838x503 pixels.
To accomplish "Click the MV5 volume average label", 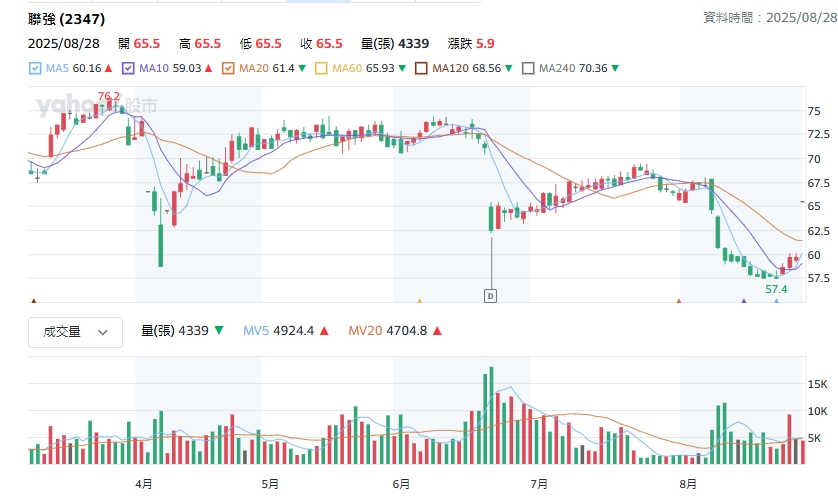I will tap(279, 331).
